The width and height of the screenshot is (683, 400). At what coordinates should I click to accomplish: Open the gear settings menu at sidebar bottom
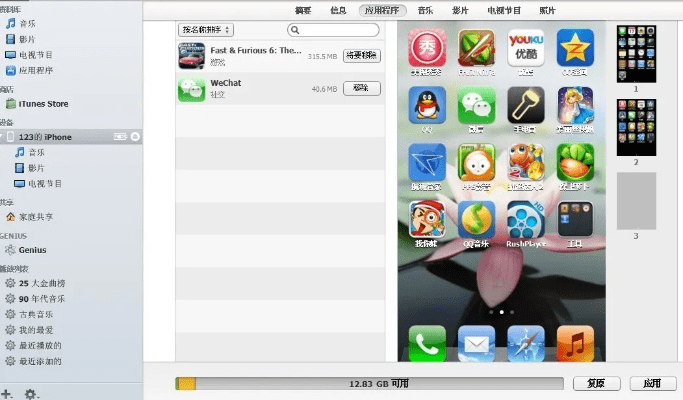point(31,394)
